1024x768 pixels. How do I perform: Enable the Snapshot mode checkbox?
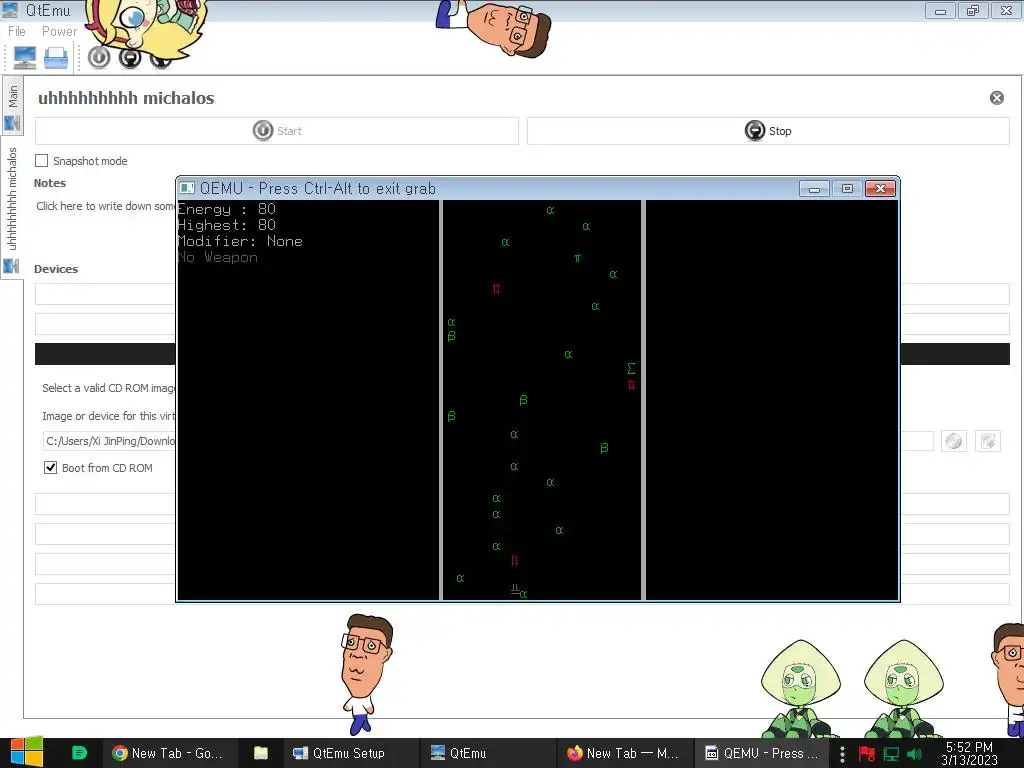click(42, 161)
